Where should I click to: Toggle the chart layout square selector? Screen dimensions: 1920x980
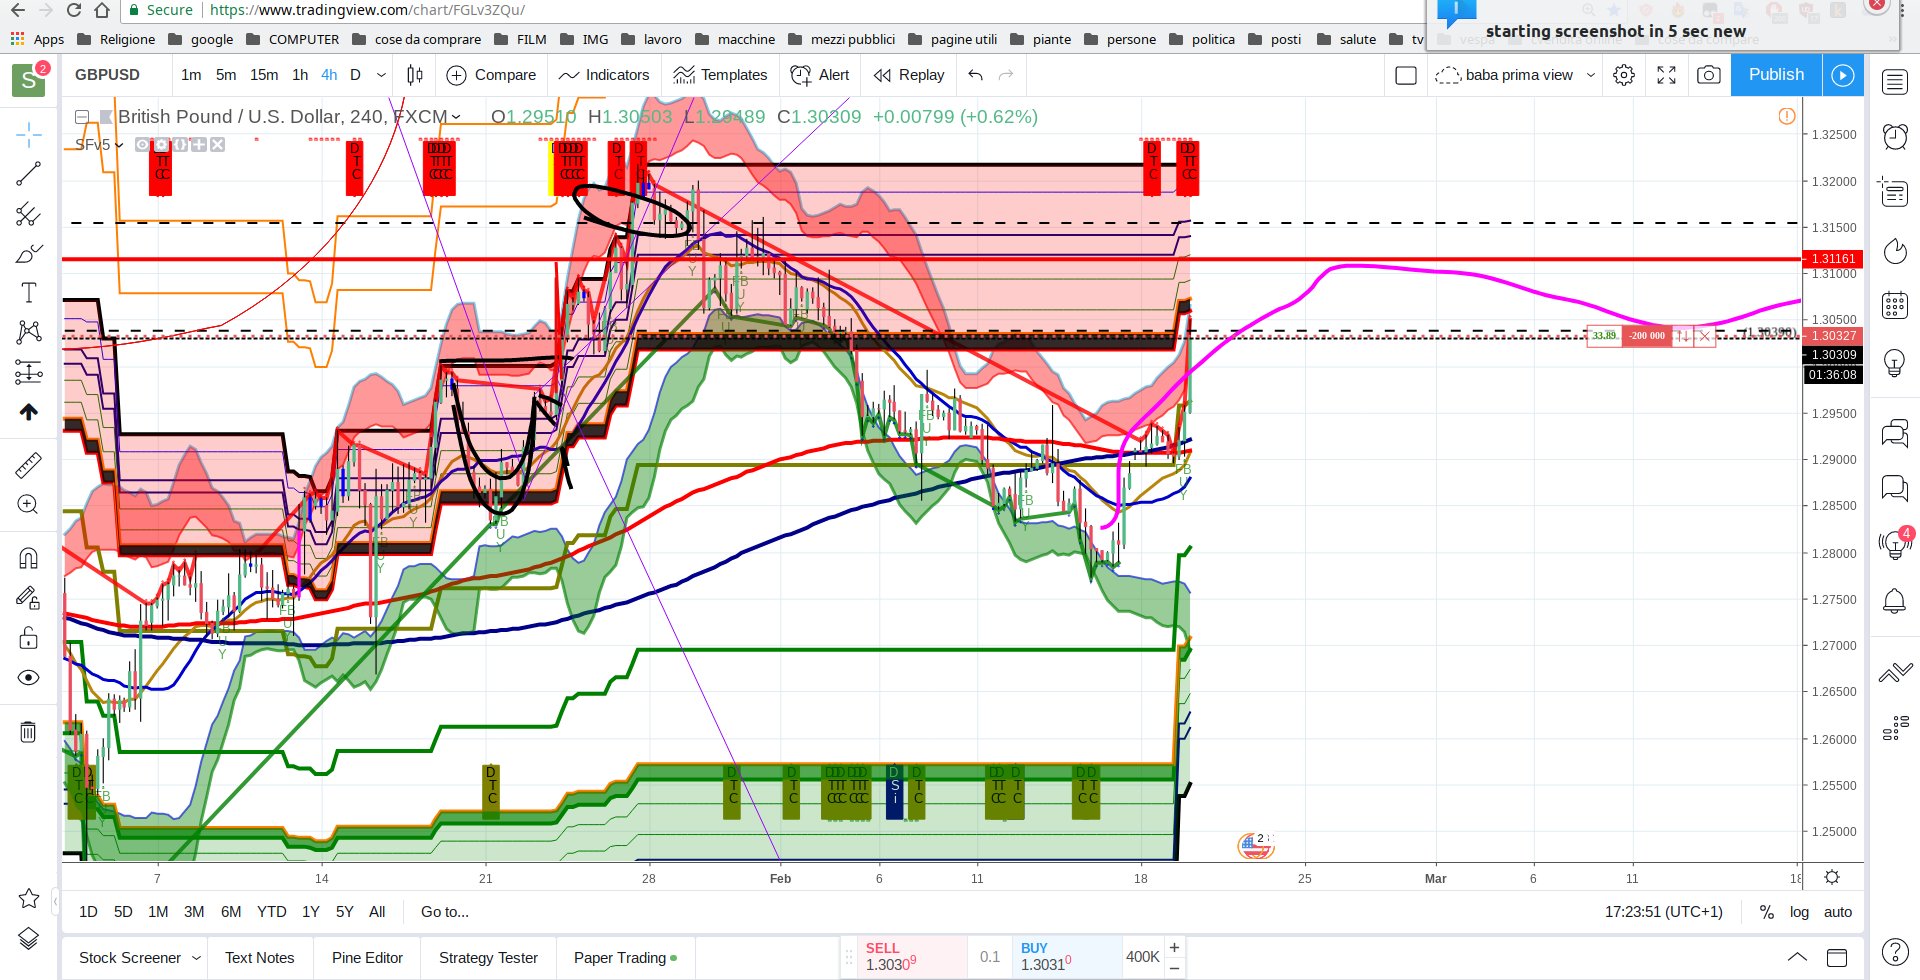(1406, 75)
